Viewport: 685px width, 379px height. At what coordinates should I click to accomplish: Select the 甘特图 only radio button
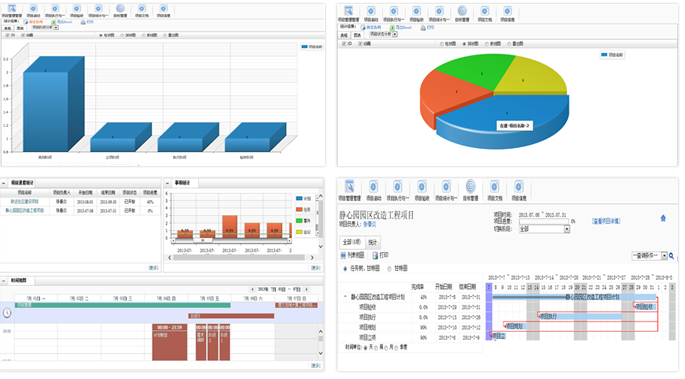[x=389, y=269]
